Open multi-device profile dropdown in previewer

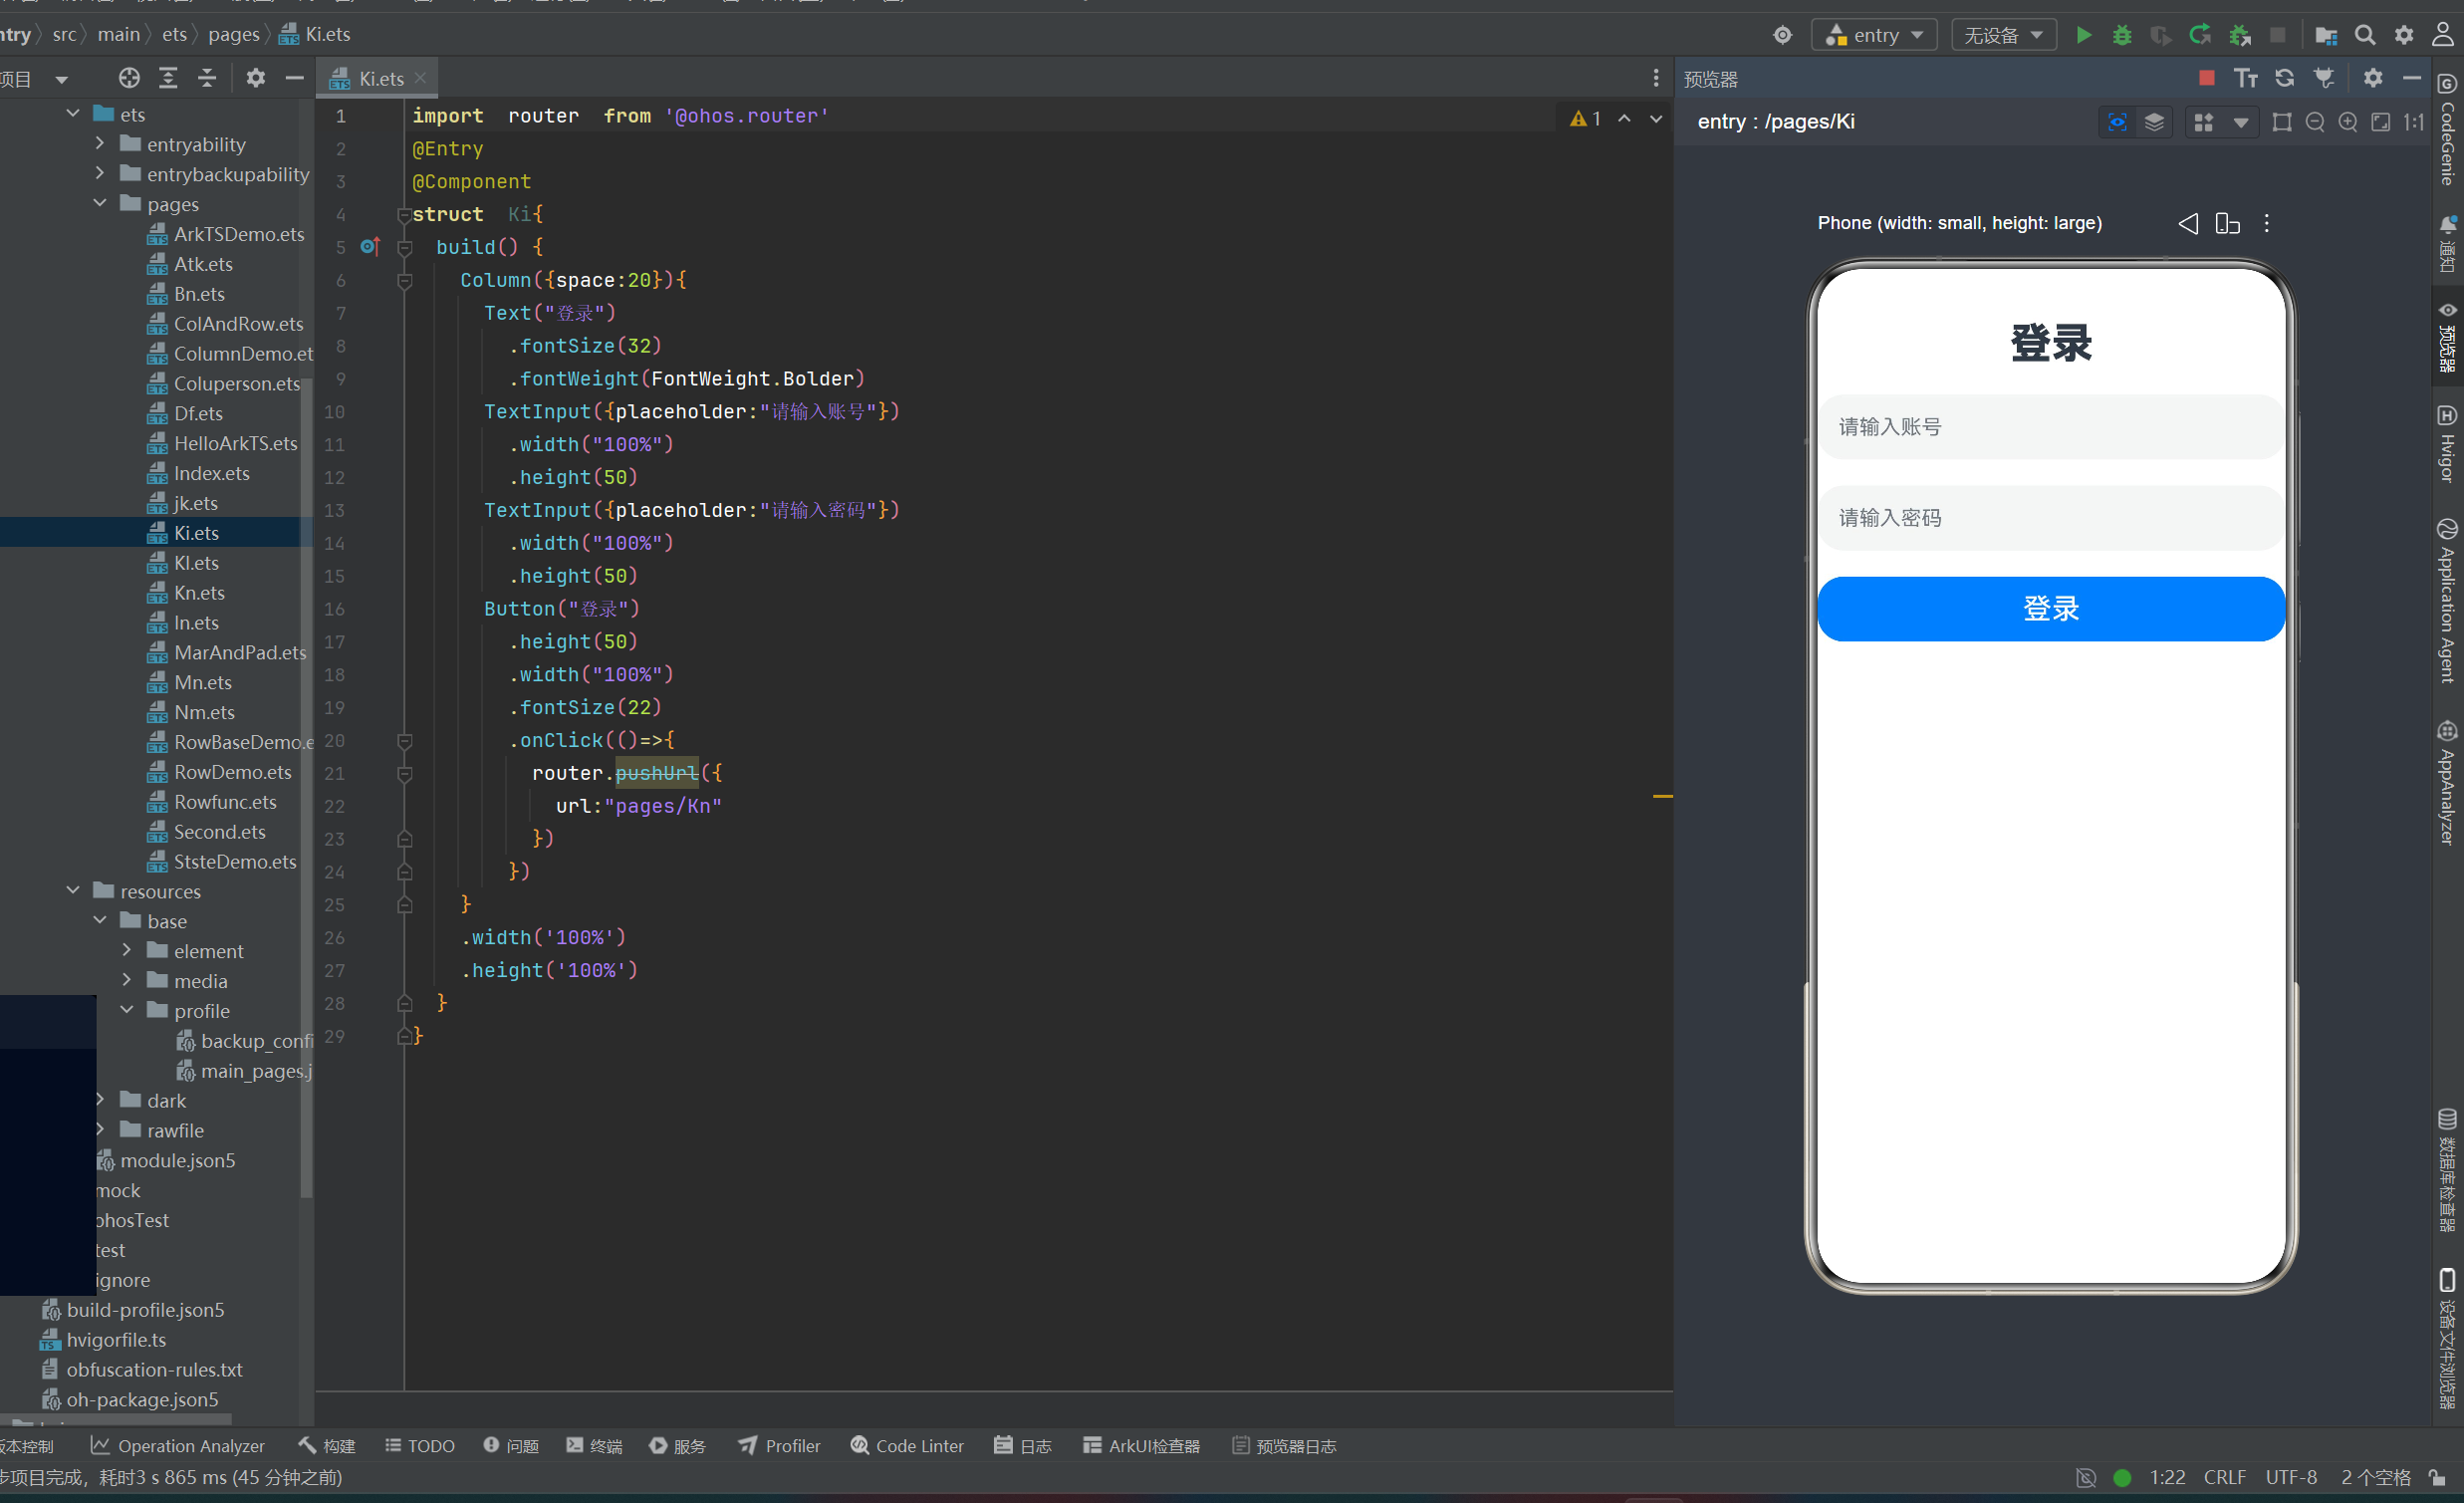tap(2240, 122)
